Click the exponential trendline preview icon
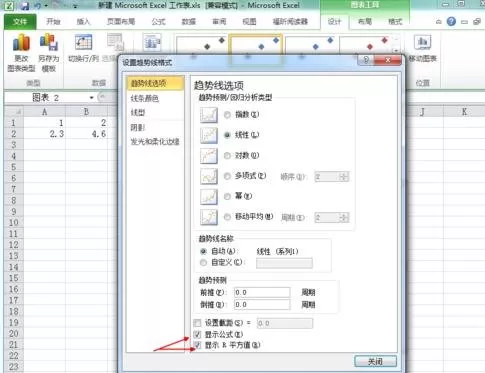 [x=209, y=115]
